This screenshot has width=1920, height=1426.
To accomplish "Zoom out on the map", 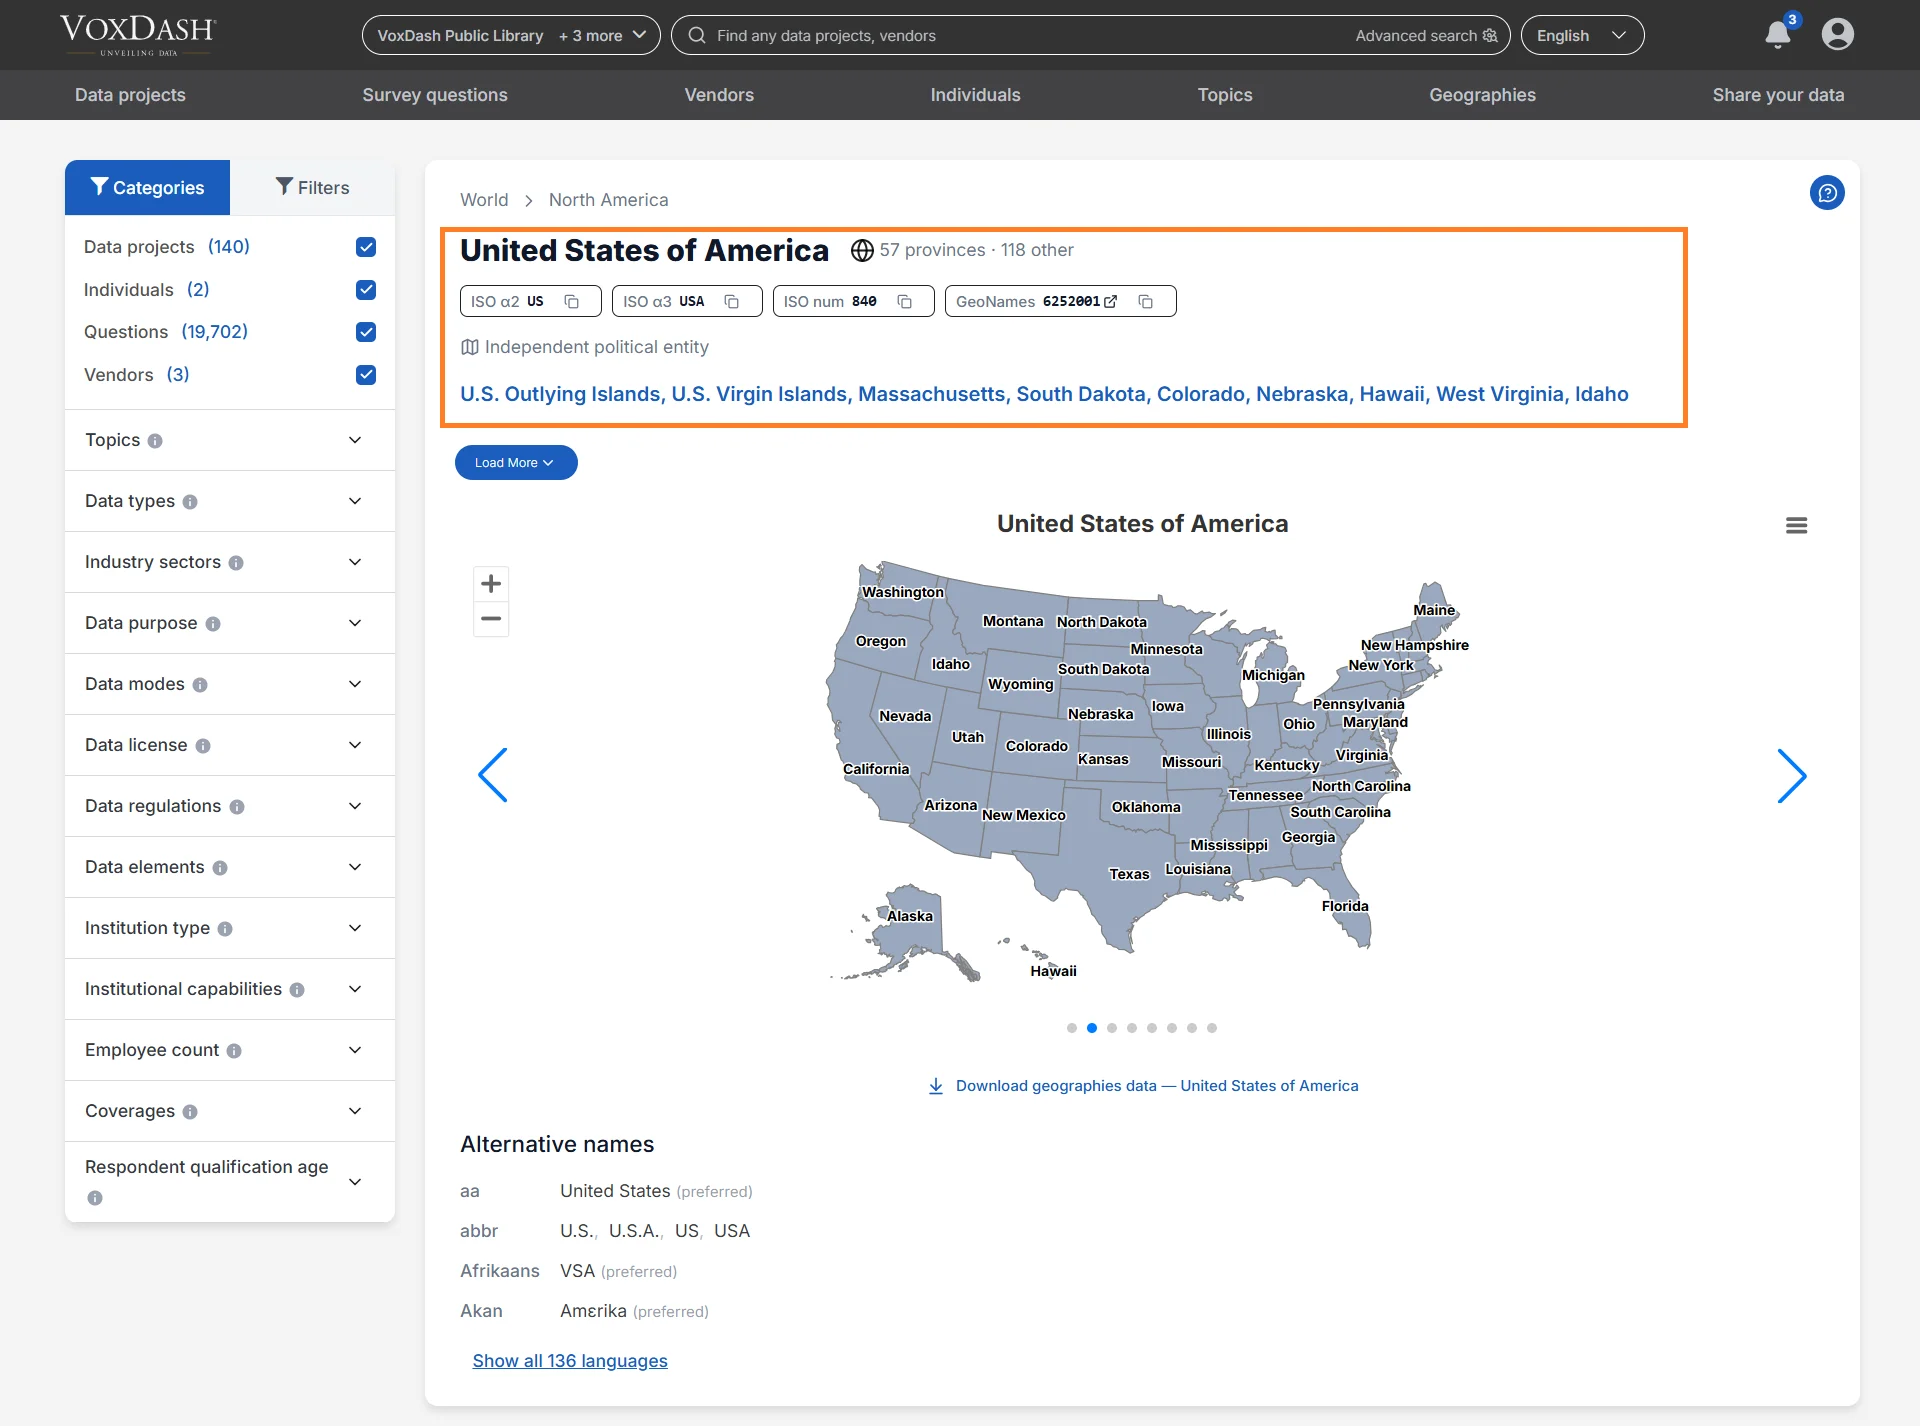I will tap(491, 619).
